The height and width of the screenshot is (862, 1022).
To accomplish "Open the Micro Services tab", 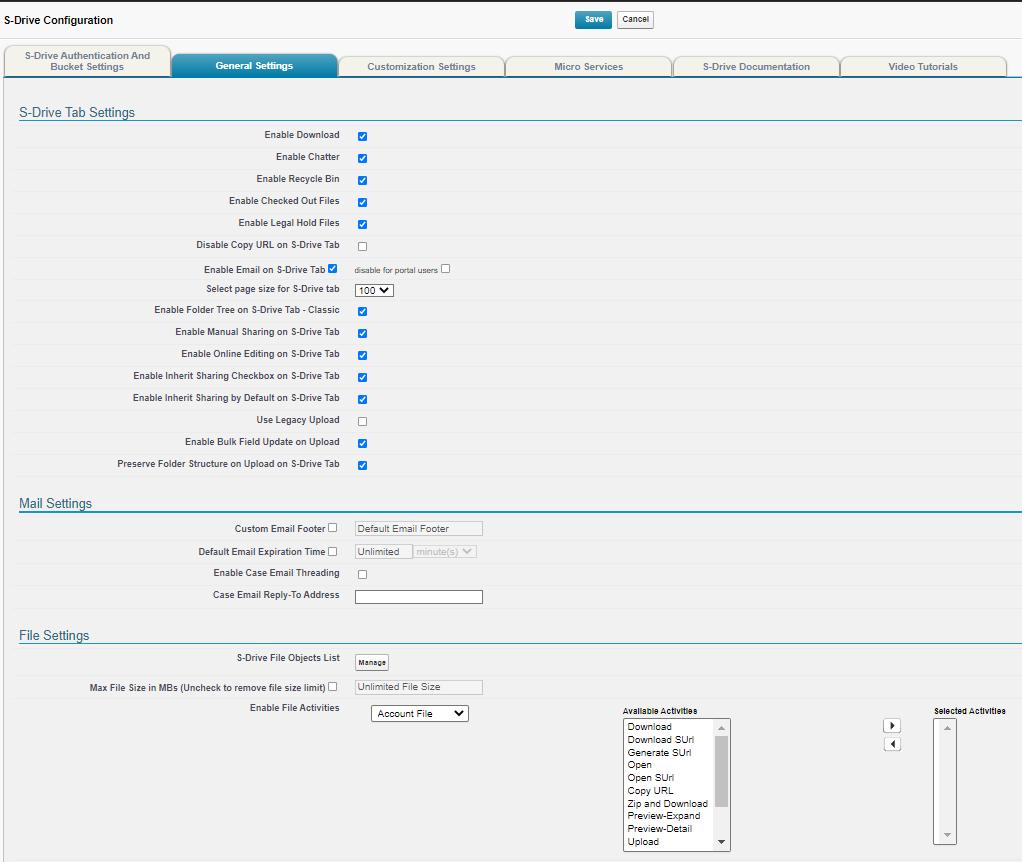I will pos(588,67).
